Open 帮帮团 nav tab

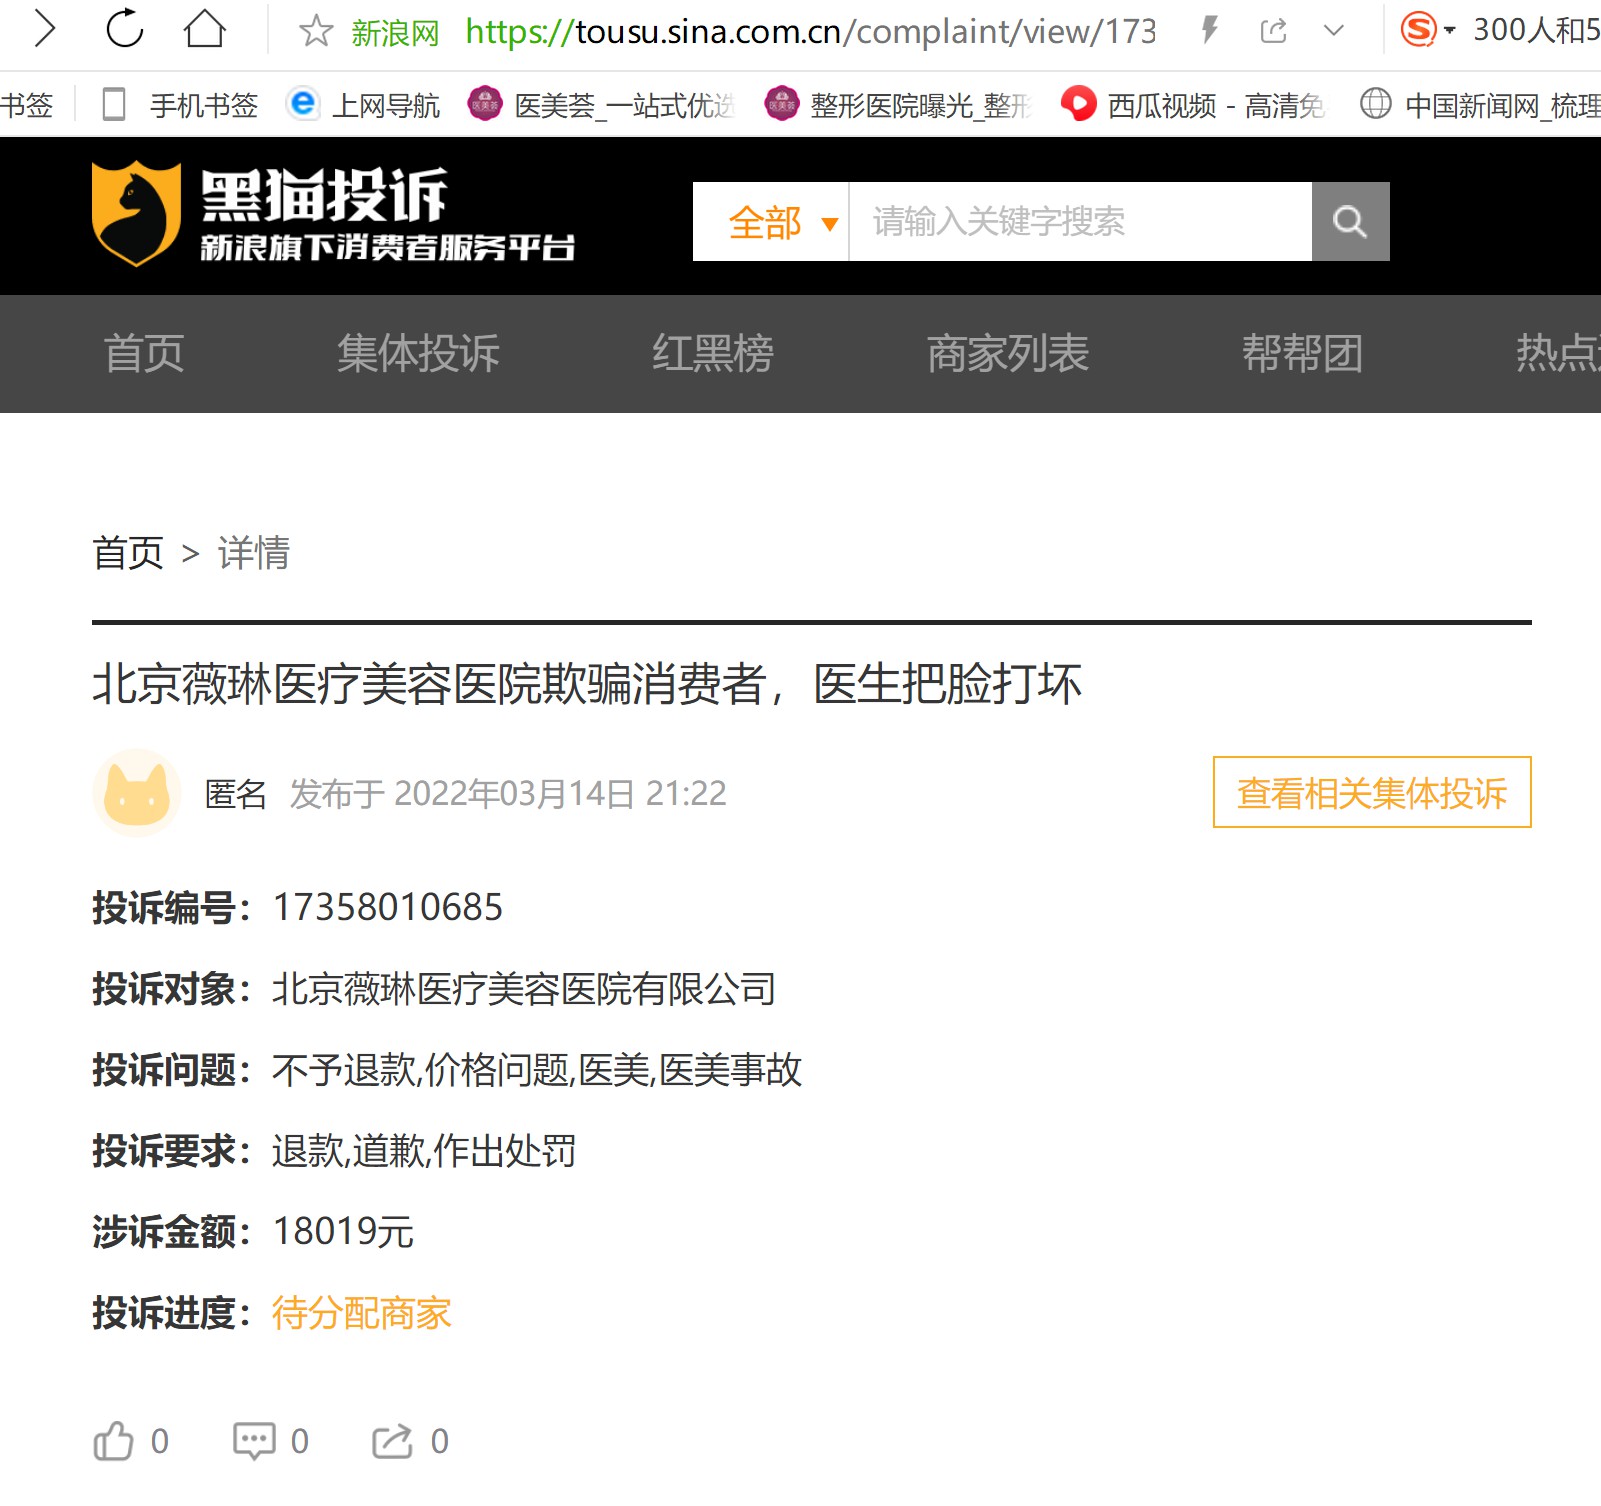pyautogui.click(x=1302, y=354)
